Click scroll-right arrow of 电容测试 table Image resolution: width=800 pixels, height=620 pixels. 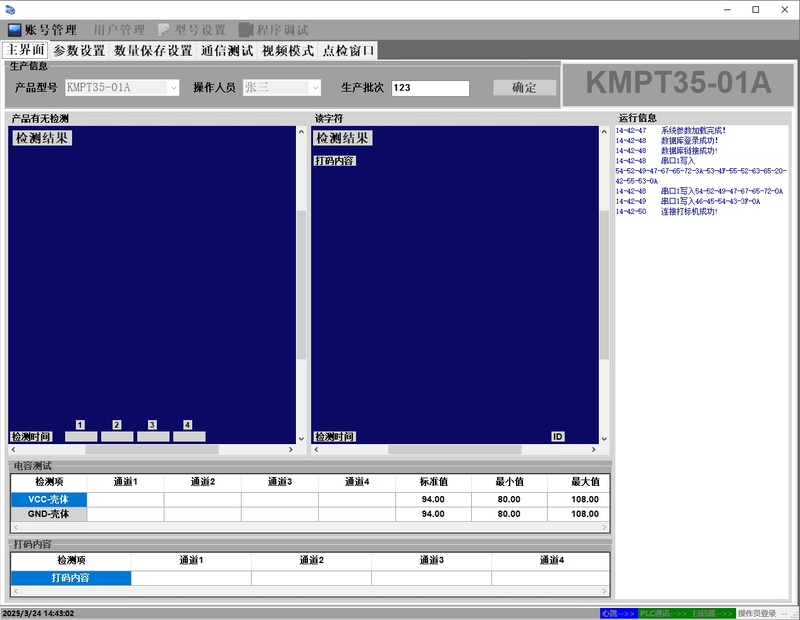click(x=605, y=527)
